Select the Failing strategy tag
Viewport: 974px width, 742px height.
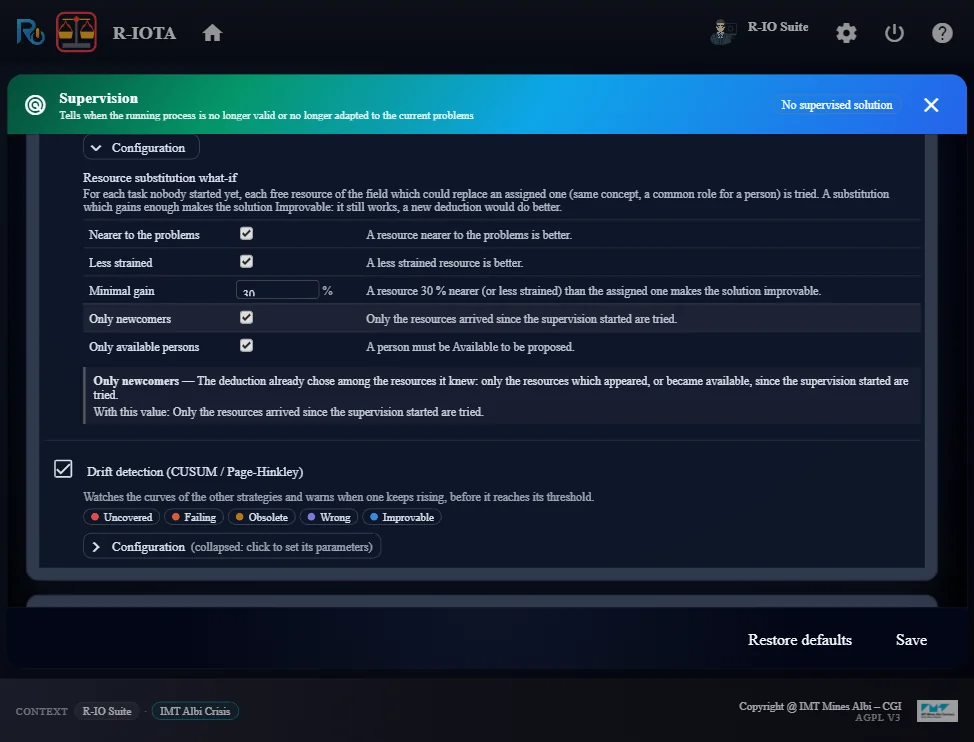tap(194, 517)
